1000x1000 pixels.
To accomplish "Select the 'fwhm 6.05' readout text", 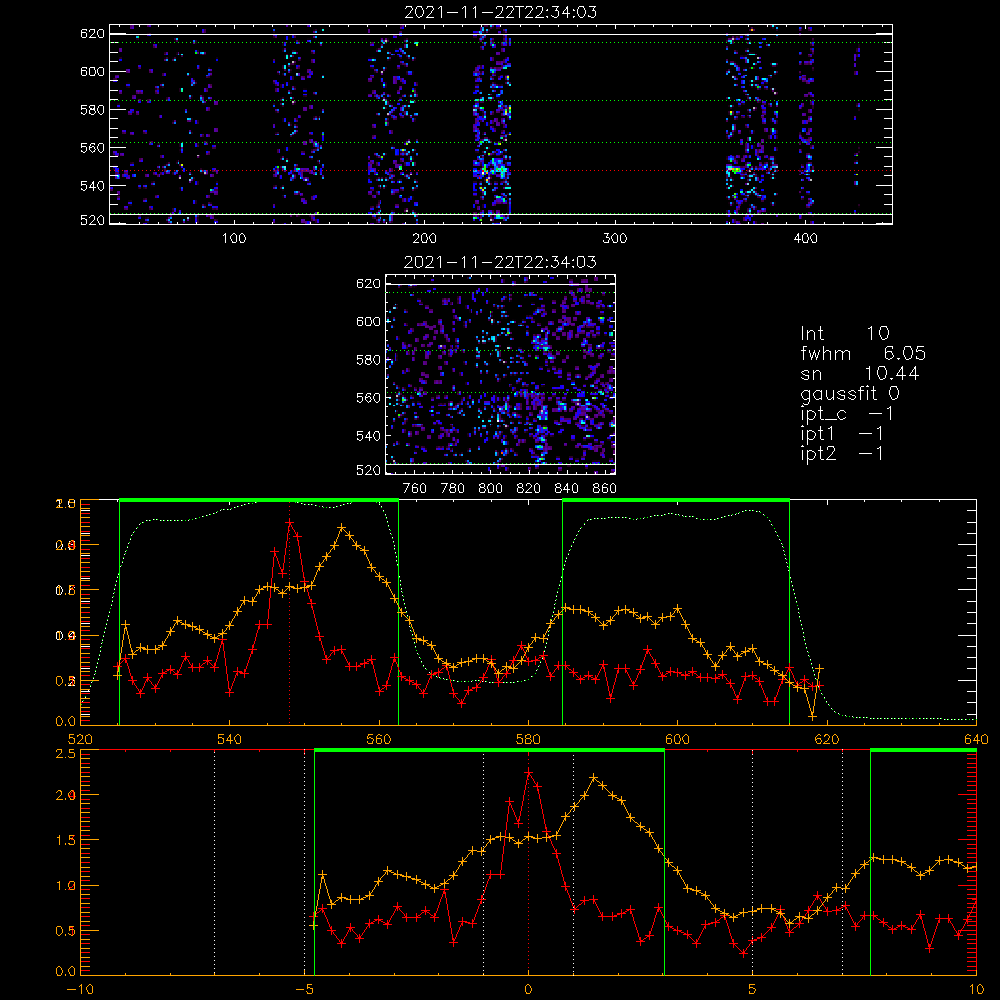I will tap(863, 353).
